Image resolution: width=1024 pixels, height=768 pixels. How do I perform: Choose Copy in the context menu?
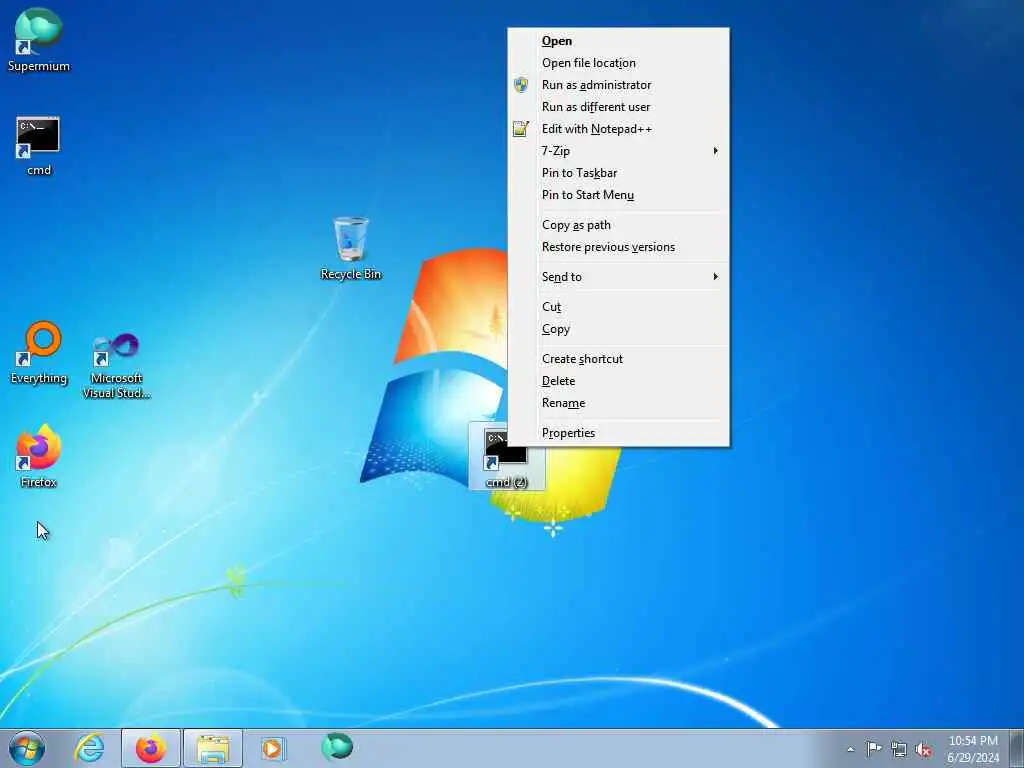[618, 329]
